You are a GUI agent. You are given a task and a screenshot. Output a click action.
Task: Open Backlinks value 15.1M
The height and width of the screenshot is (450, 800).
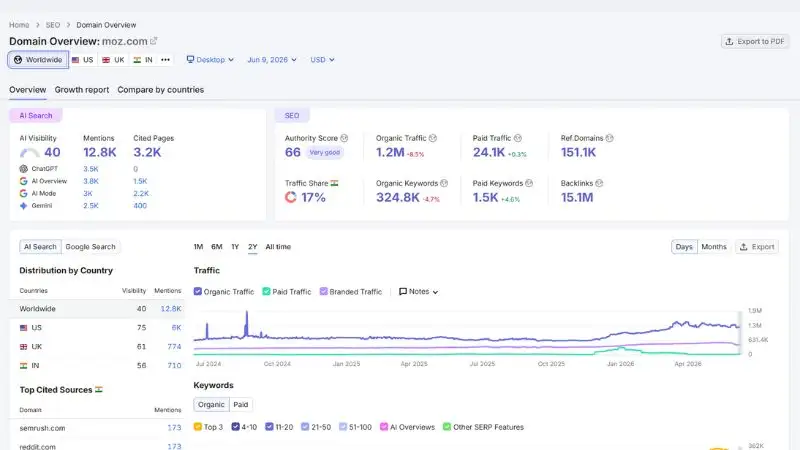tap(577, 197)
